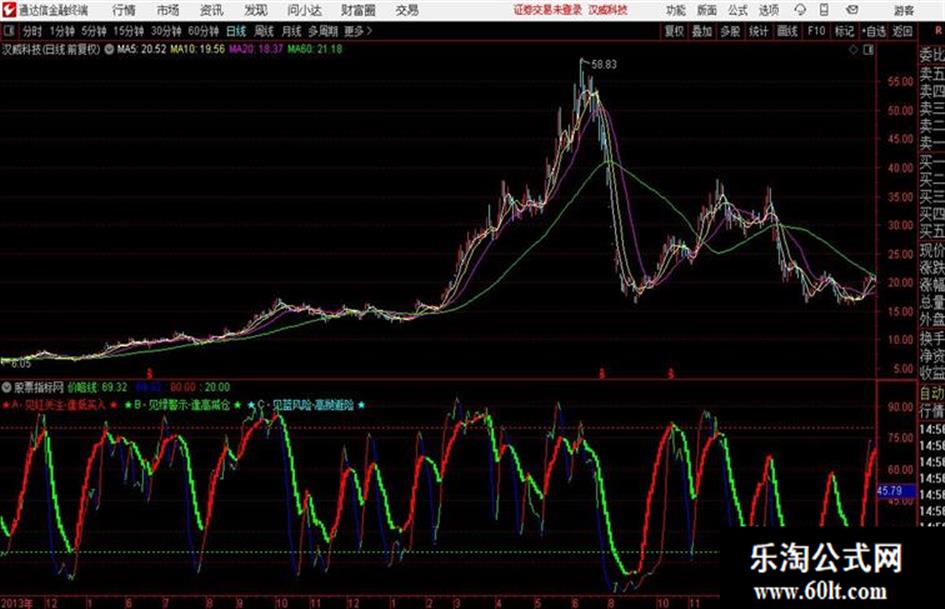
Task: Click the 复权 button
Action: pos(674,31)
